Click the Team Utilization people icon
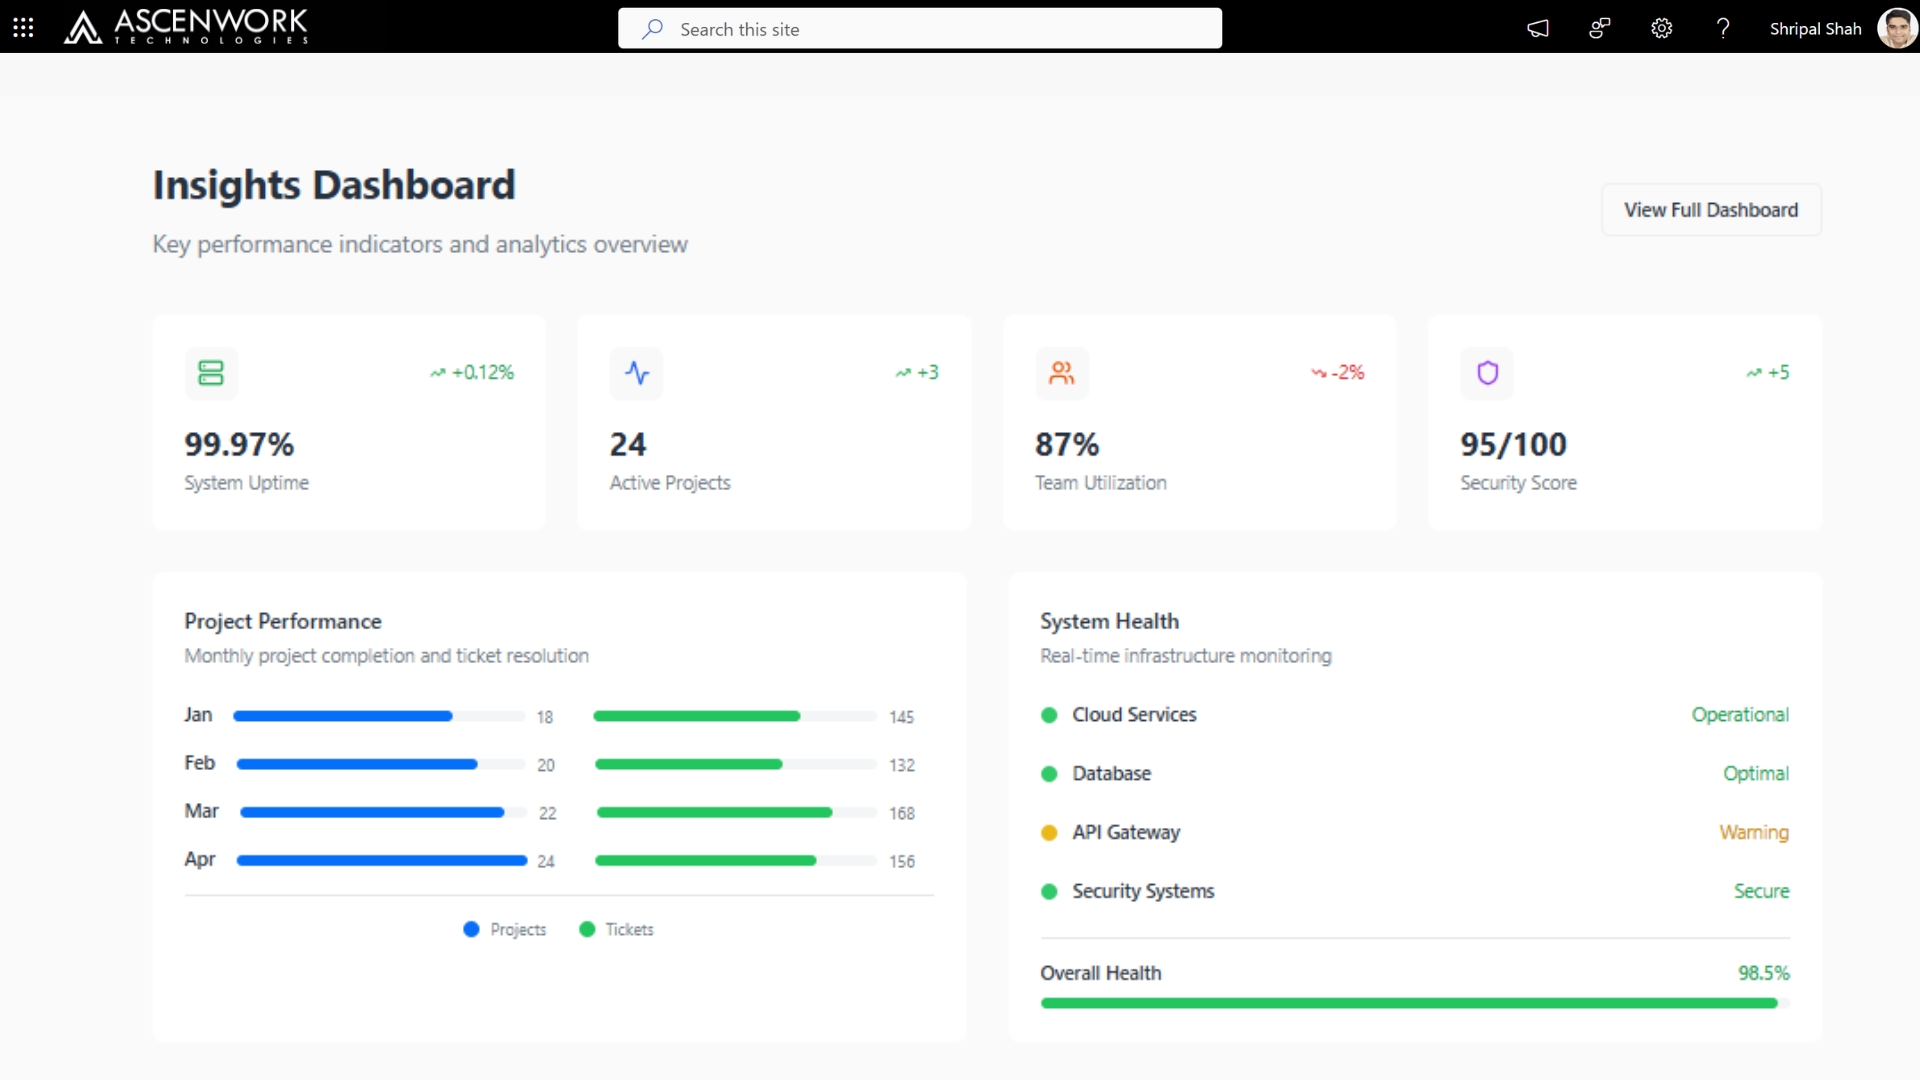1920x1080 pixels. click(x=1061, y=373)
